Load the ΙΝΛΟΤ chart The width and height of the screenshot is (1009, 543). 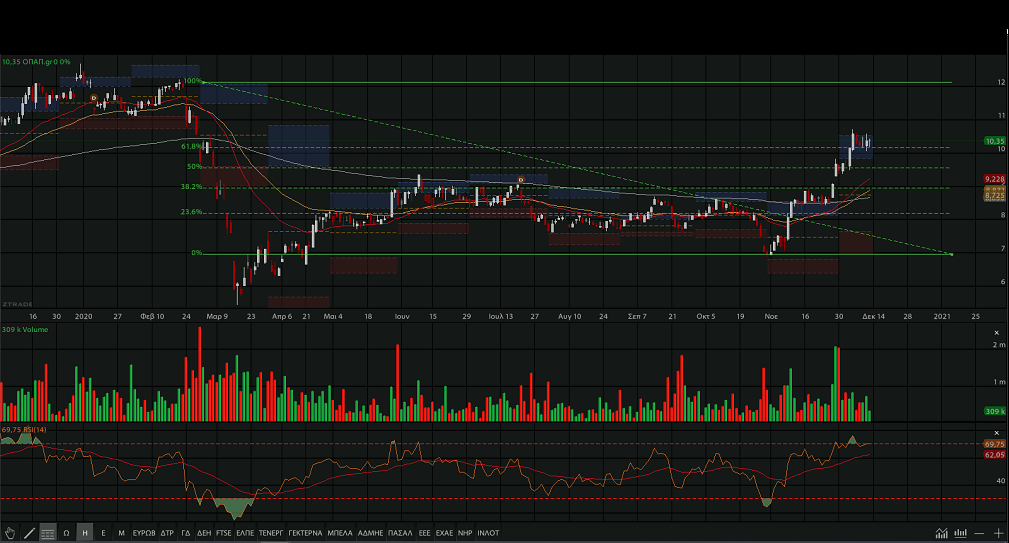489,533
